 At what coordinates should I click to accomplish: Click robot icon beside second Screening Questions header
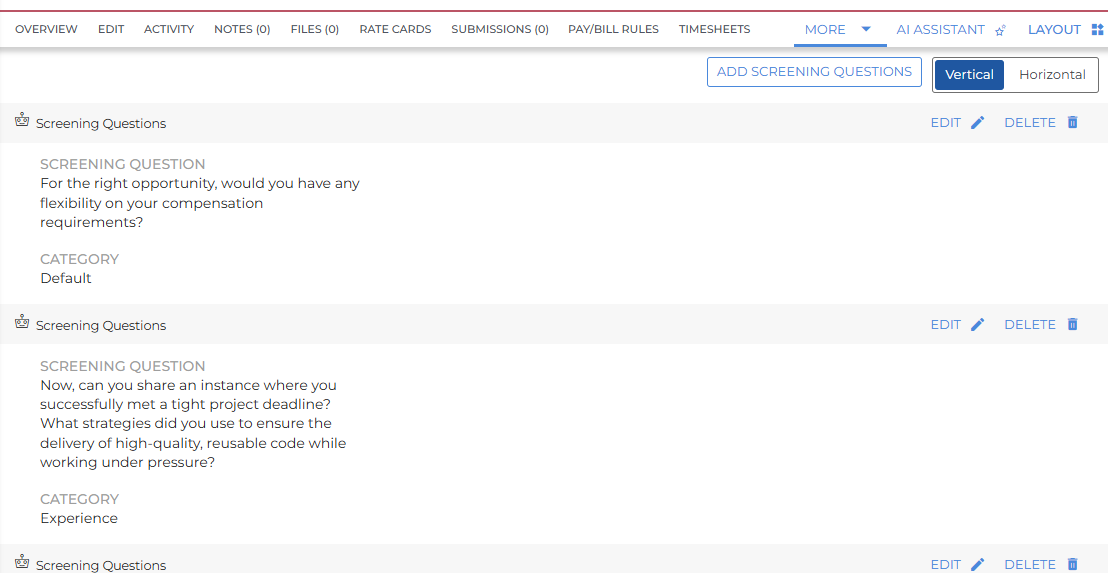coord(22,323)
